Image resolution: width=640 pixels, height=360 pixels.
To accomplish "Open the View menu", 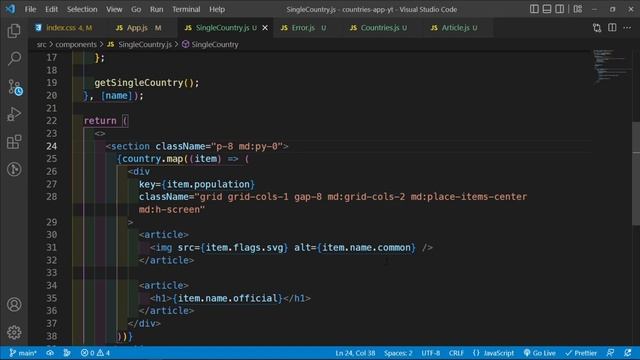I will [114, 9].
